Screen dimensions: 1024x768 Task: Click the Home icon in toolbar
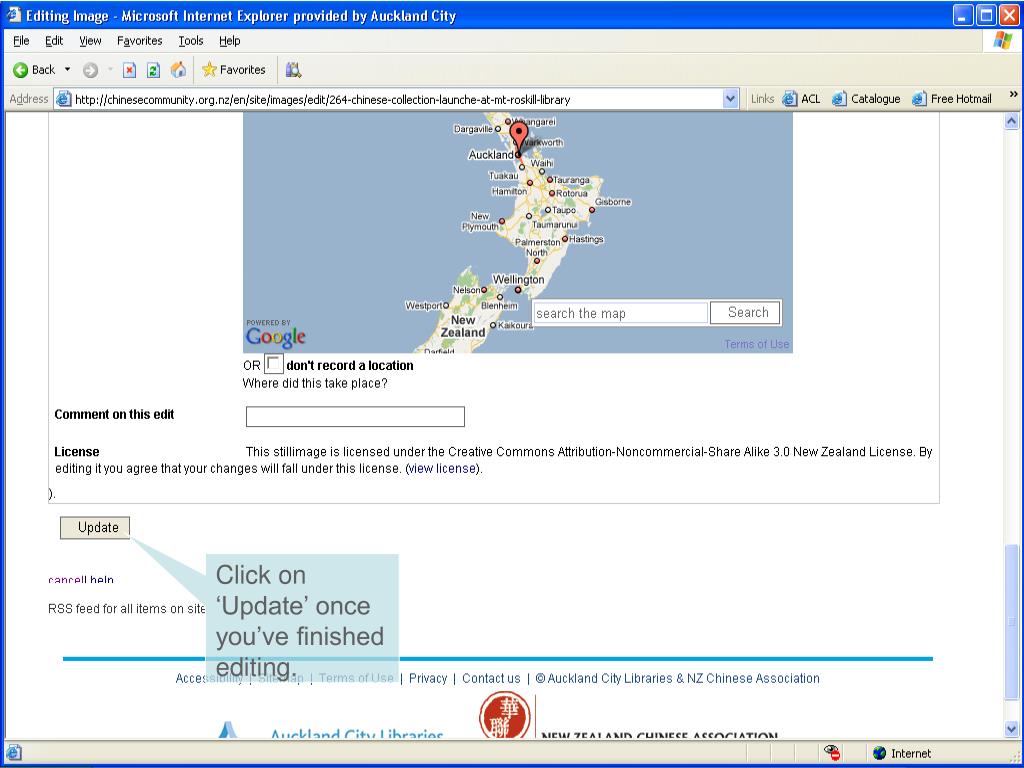178,70
